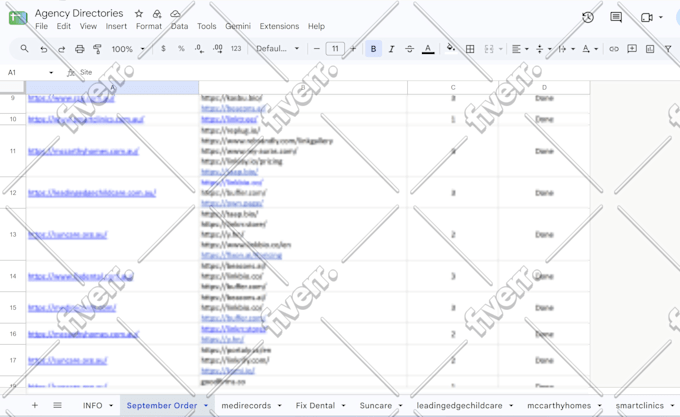
Task: Open the Tools menu
Action: click(x=206, y=26)
